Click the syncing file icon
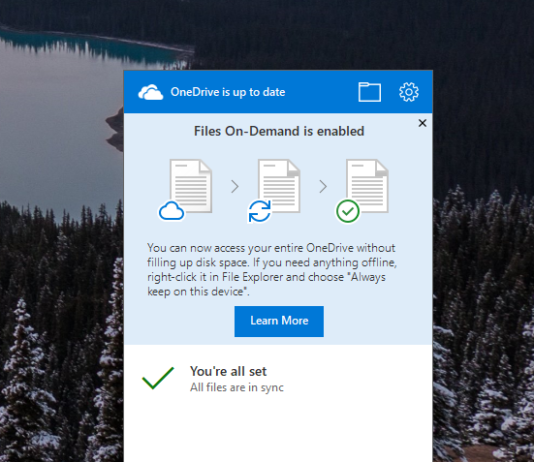 click(x=274, y=191)
